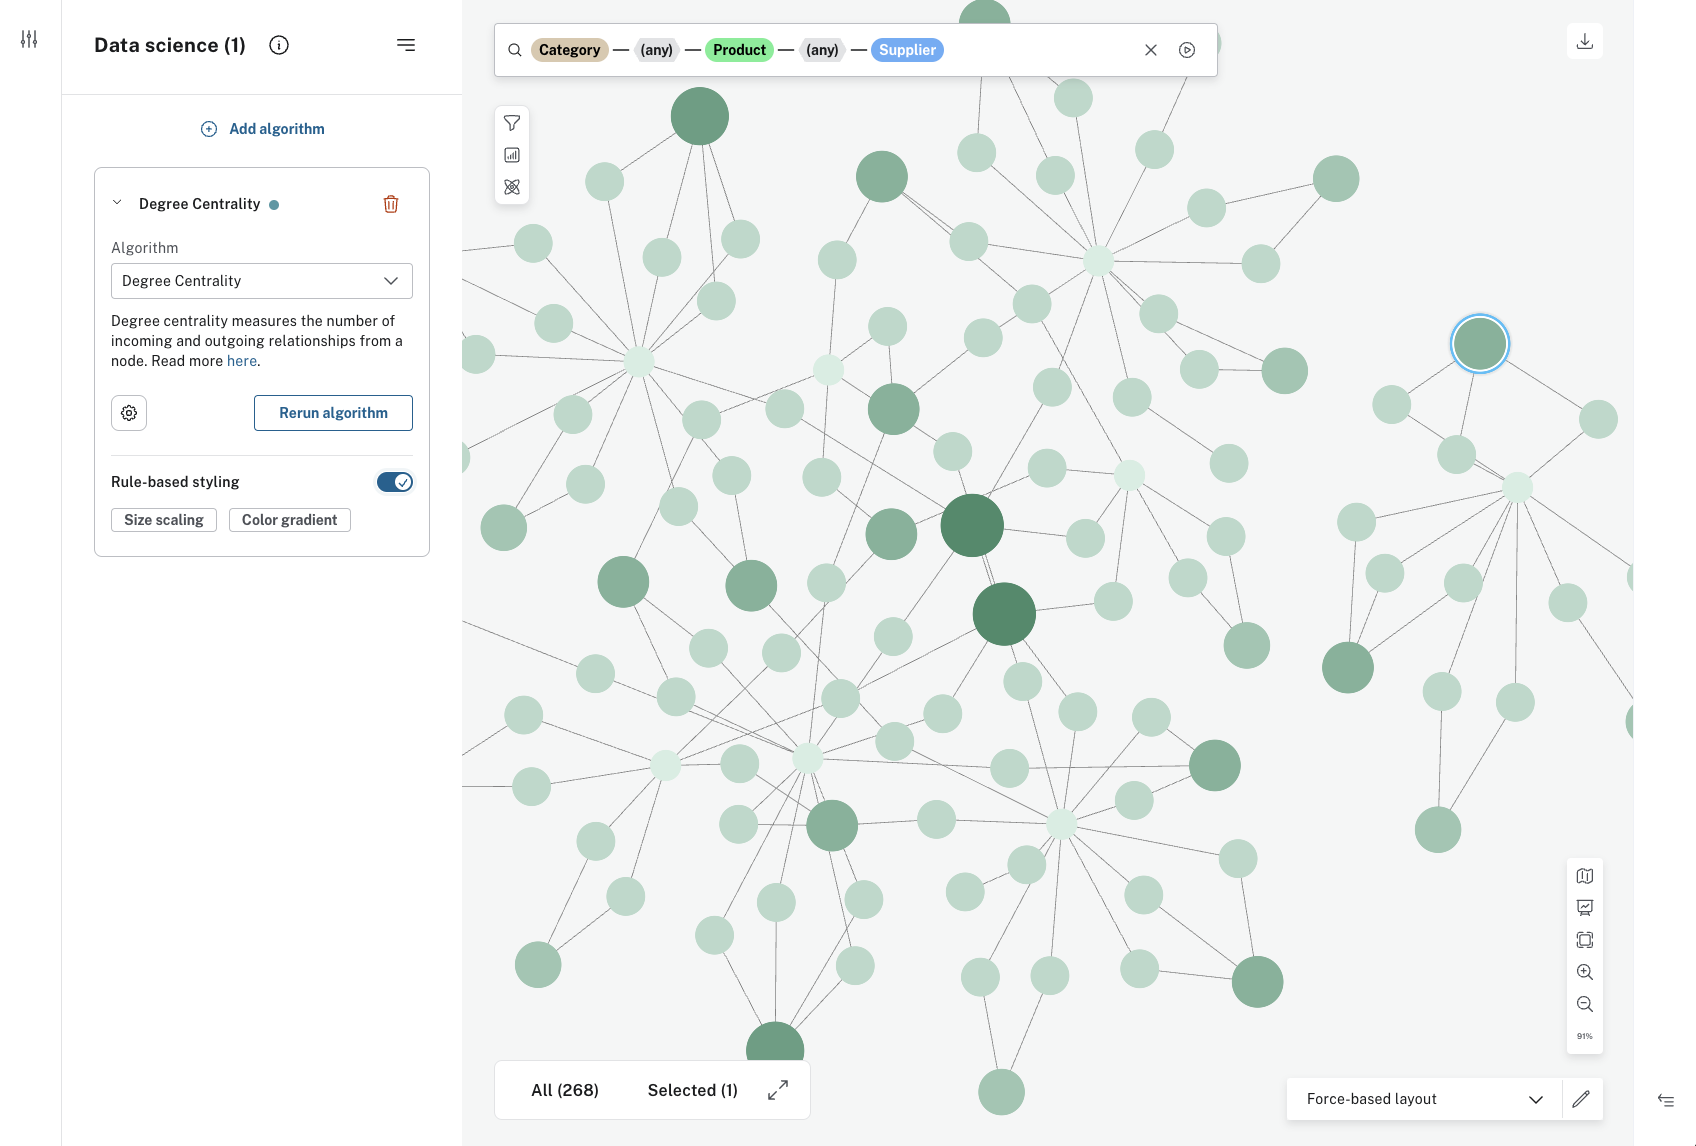
Task: Switch to the All (268) tab
Action: pos(565,1090)
